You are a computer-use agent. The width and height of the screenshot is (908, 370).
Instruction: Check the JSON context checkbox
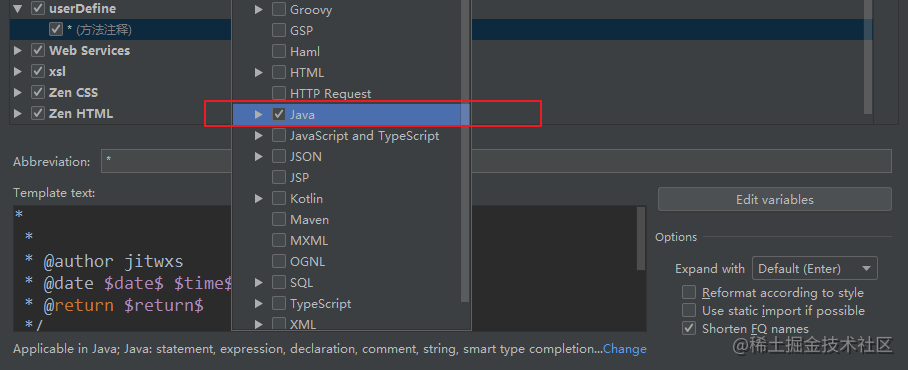(279, 156)
